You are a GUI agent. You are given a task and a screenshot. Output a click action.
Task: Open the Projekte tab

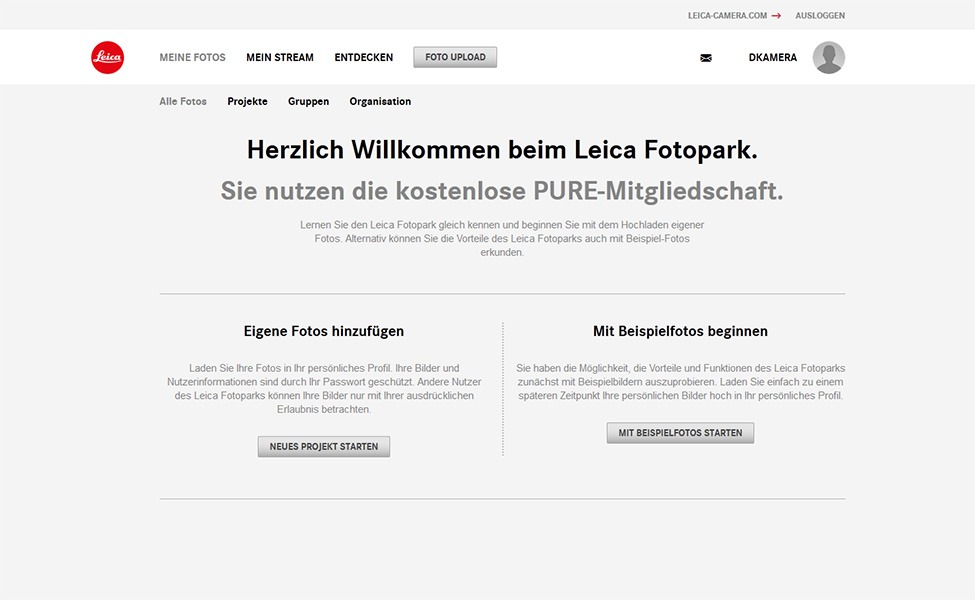tap(247, 102)
